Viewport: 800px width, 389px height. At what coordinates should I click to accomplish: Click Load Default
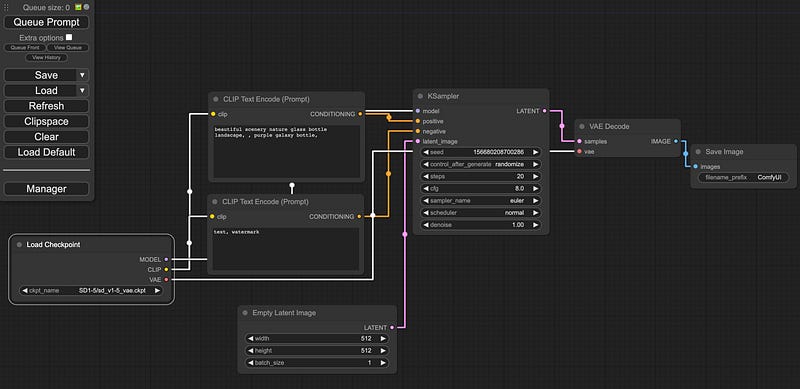46,152
